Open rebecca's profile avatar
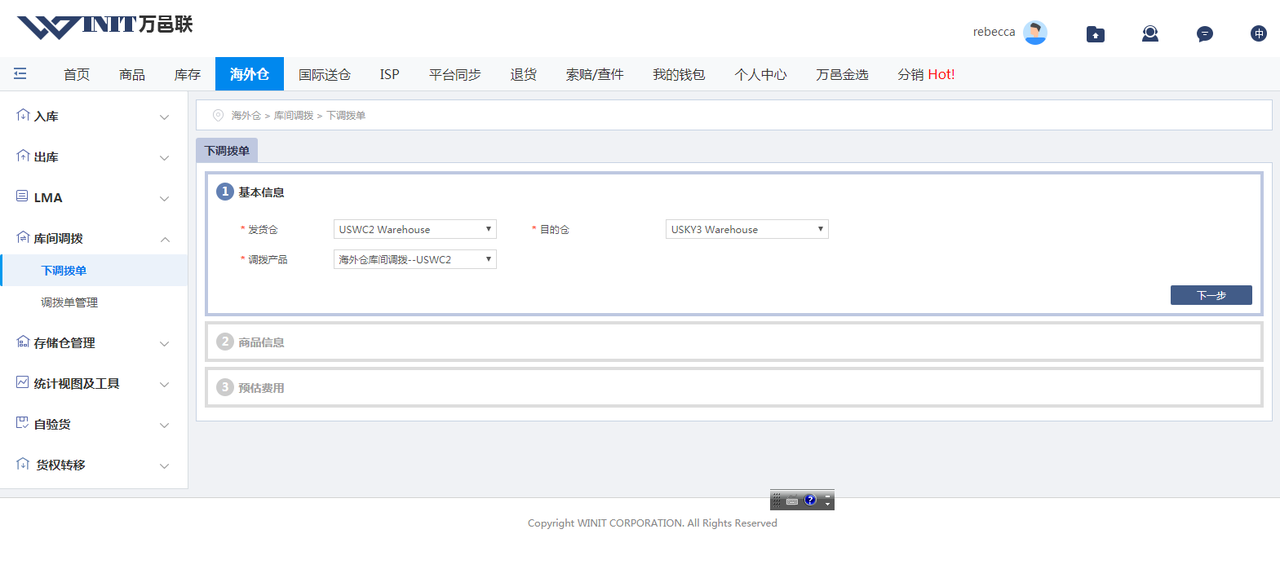Image resolution: width=1280 pixels, height=569 pixels. coord(1035,32)
